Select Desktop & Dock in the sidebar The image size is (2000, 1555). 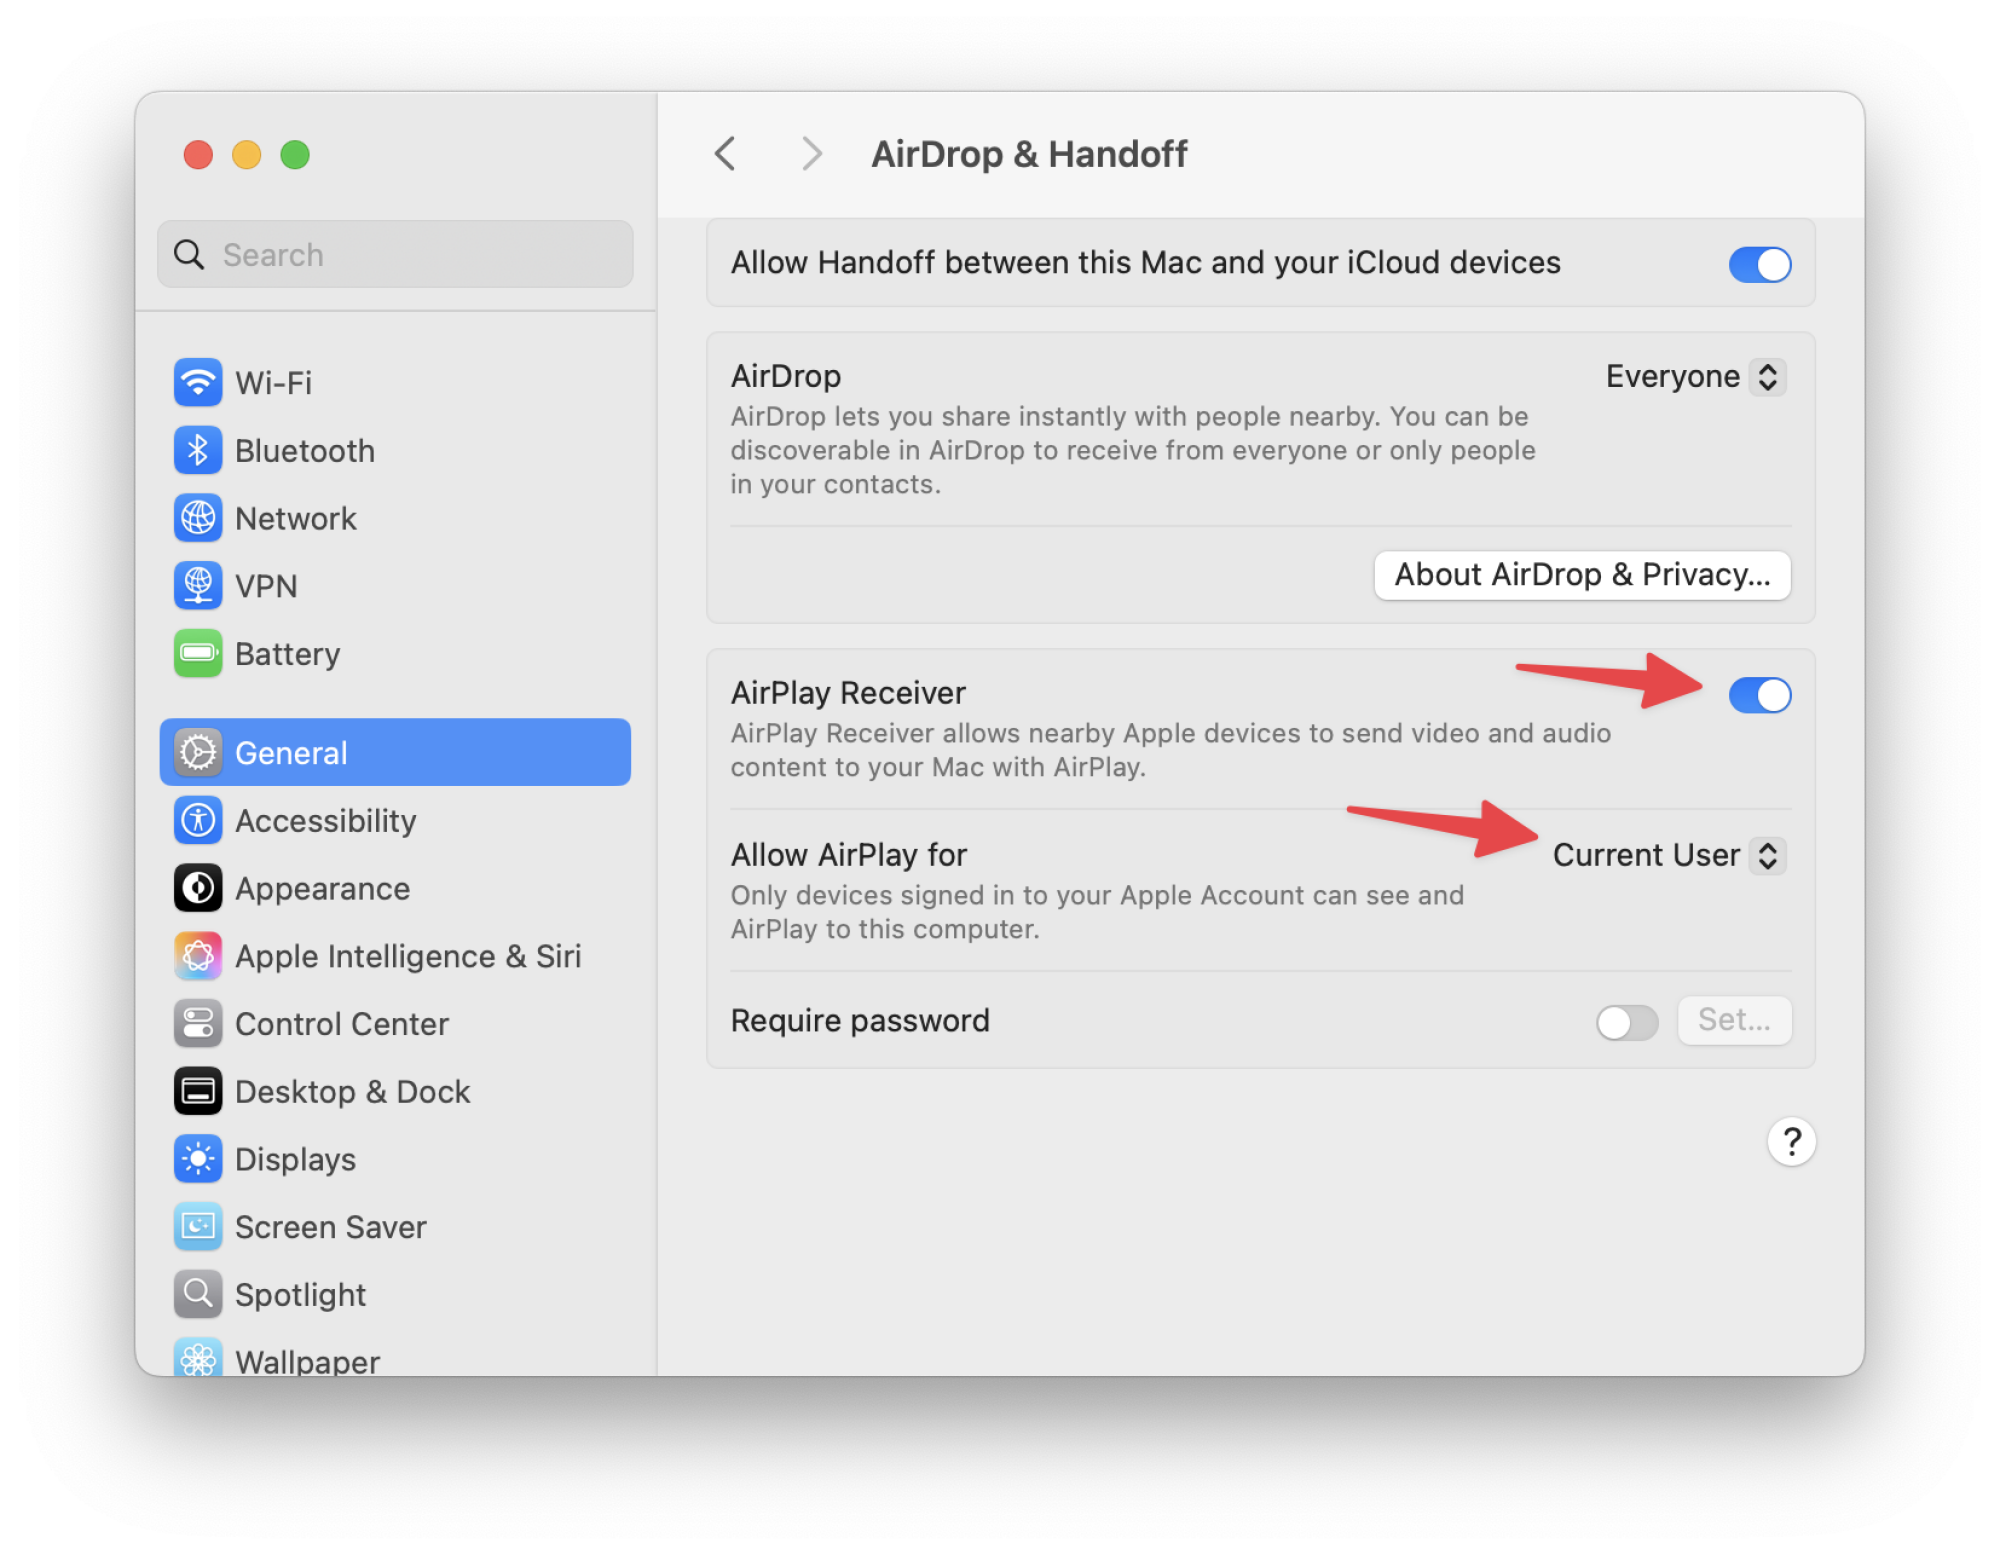point(395,1091)
